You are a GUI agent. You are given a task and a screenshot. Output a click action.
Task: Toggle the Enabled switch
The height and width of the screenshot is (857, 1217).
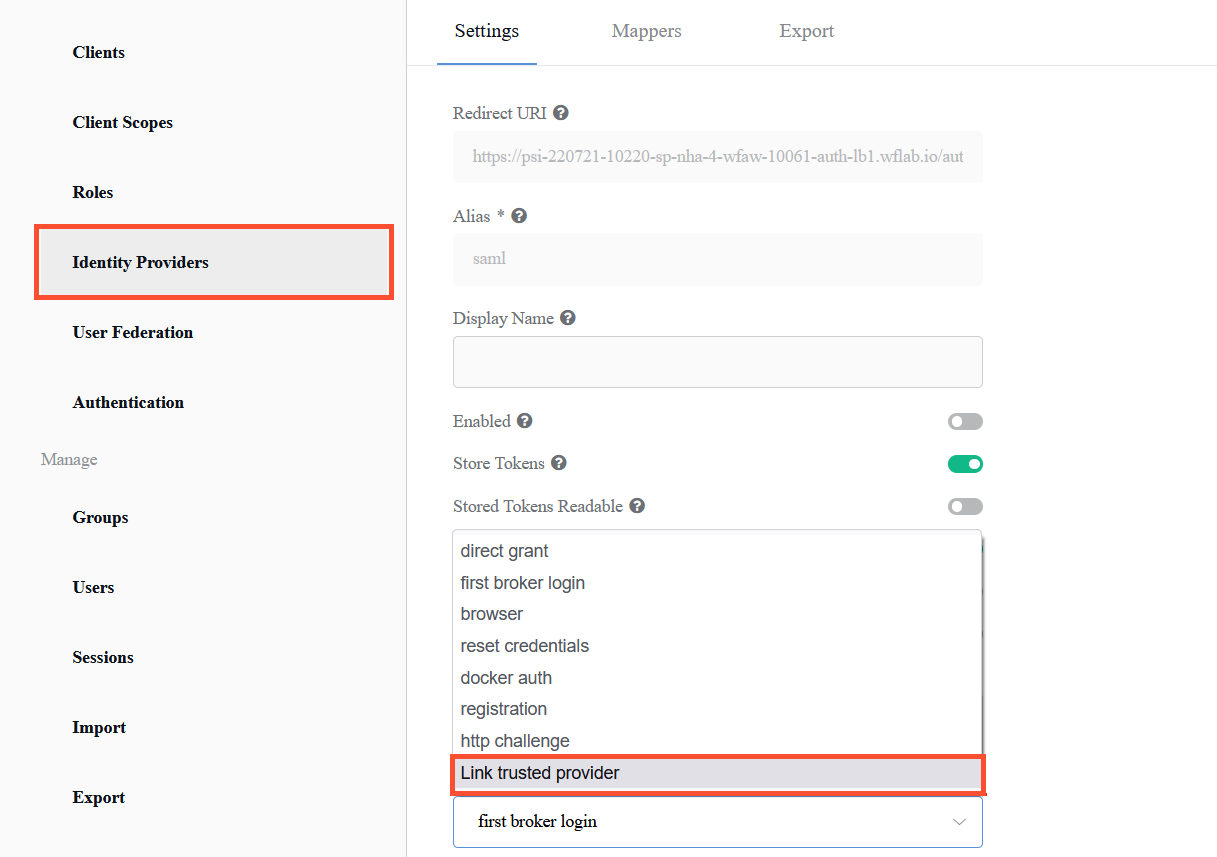click(965, 422)
